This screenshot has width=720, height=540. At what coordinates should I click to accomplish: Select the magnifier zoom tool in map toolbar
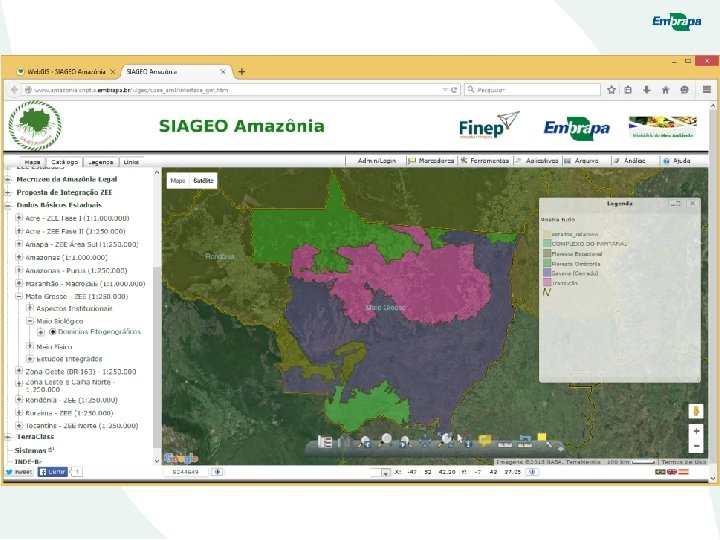click(385, 439)
